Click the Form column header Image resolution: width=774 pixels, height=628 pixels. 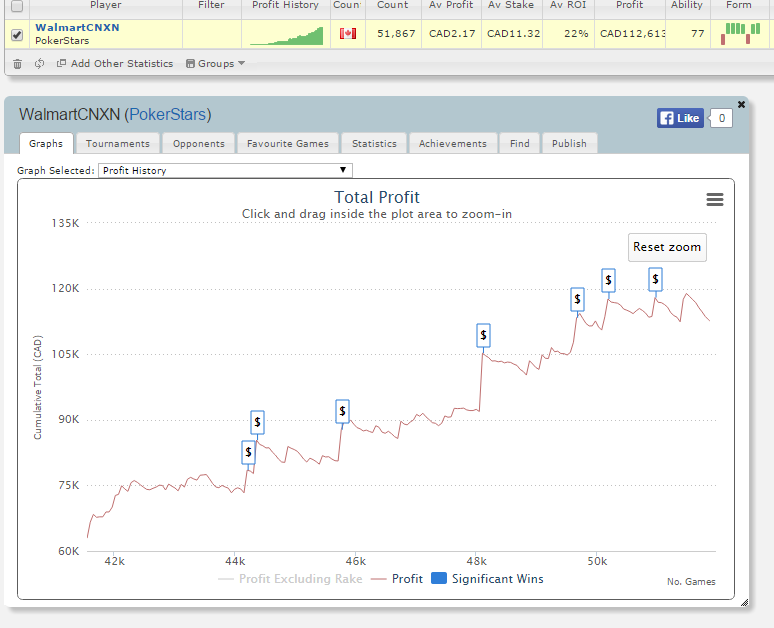tap(739, 5)
